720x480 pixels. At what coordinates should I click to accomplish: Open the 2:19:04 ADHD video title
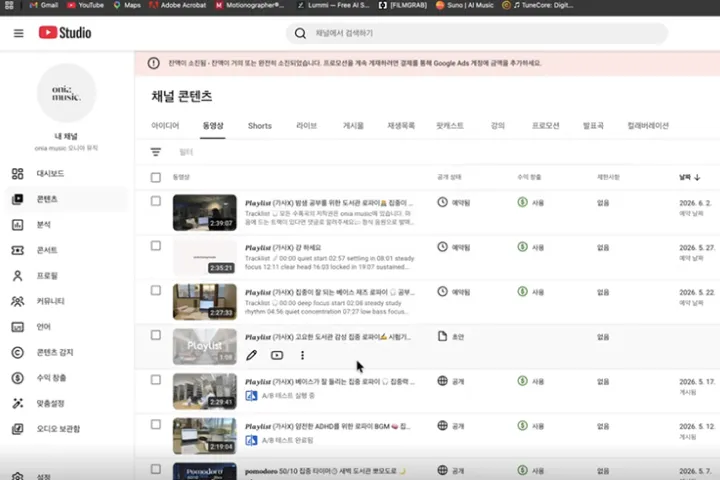click(x=328, y=426)
